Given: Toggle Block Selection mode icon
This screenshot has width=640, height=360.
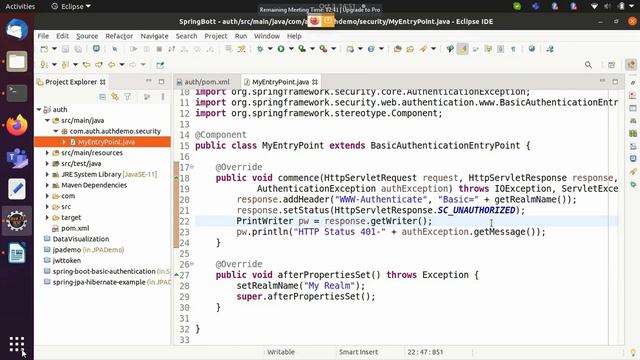Looking at the screenshot, I should [x=500, y=49].
